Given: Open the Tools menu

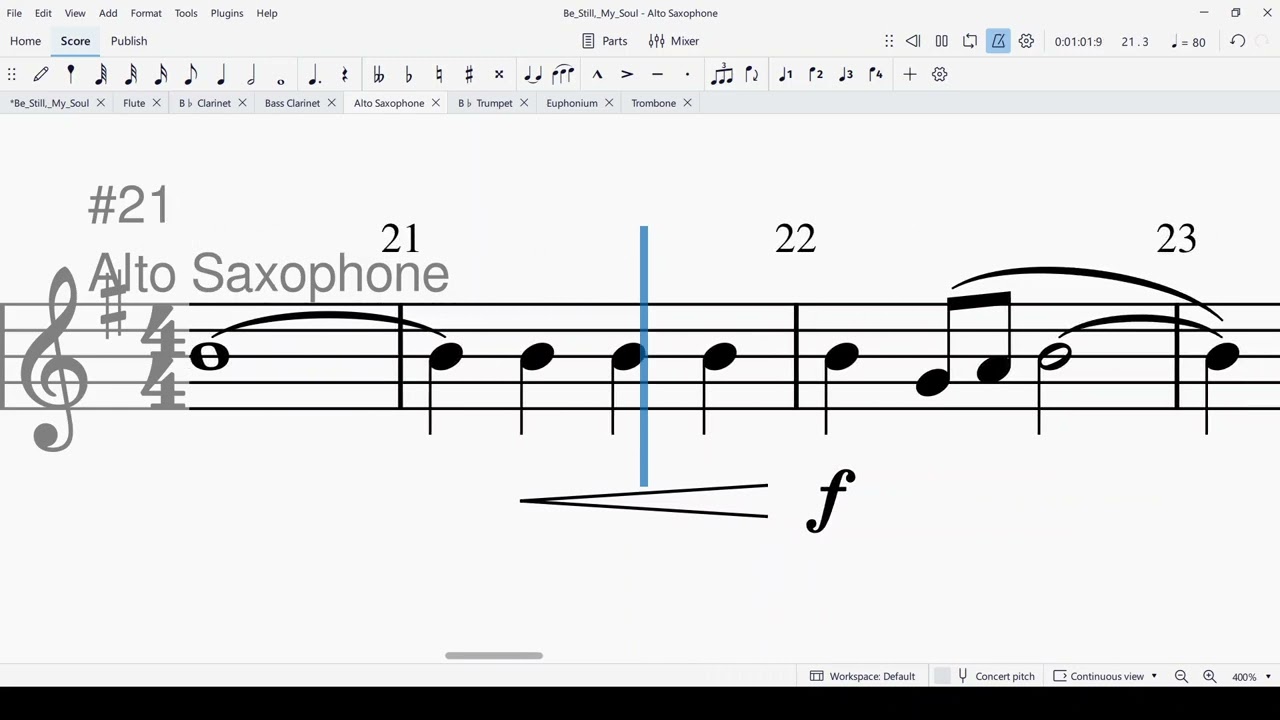Looking at the screenshot, I should click(x=186, y=13).
